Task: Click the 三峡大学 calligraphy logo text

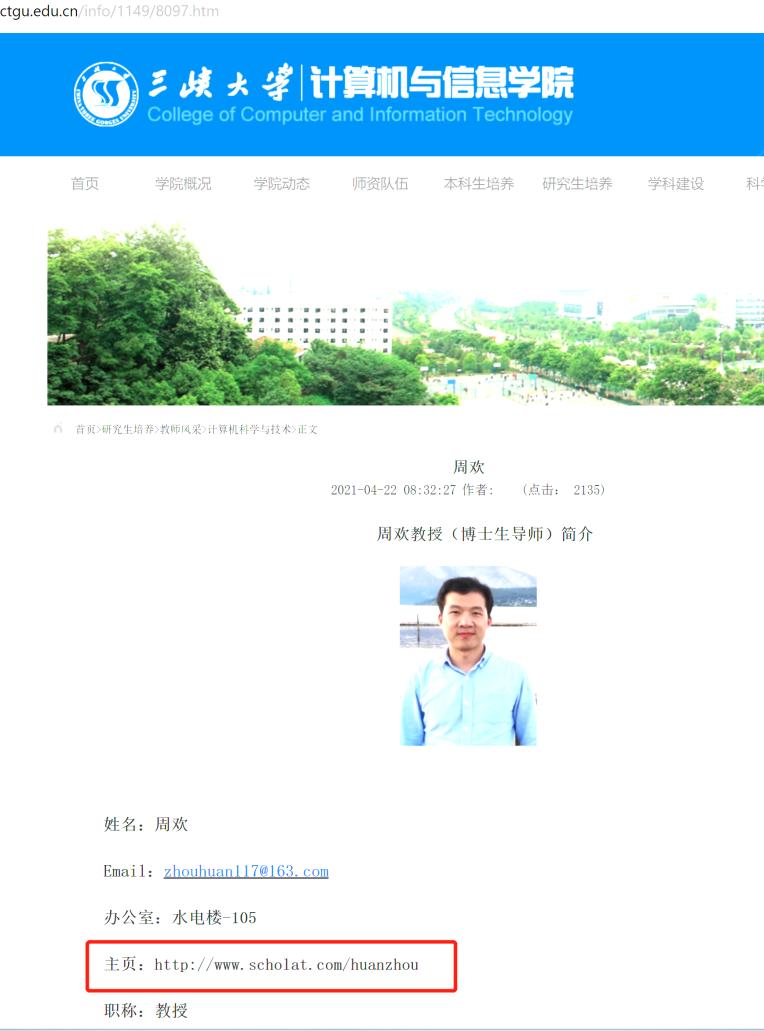Action: click(x=221, y=82)
